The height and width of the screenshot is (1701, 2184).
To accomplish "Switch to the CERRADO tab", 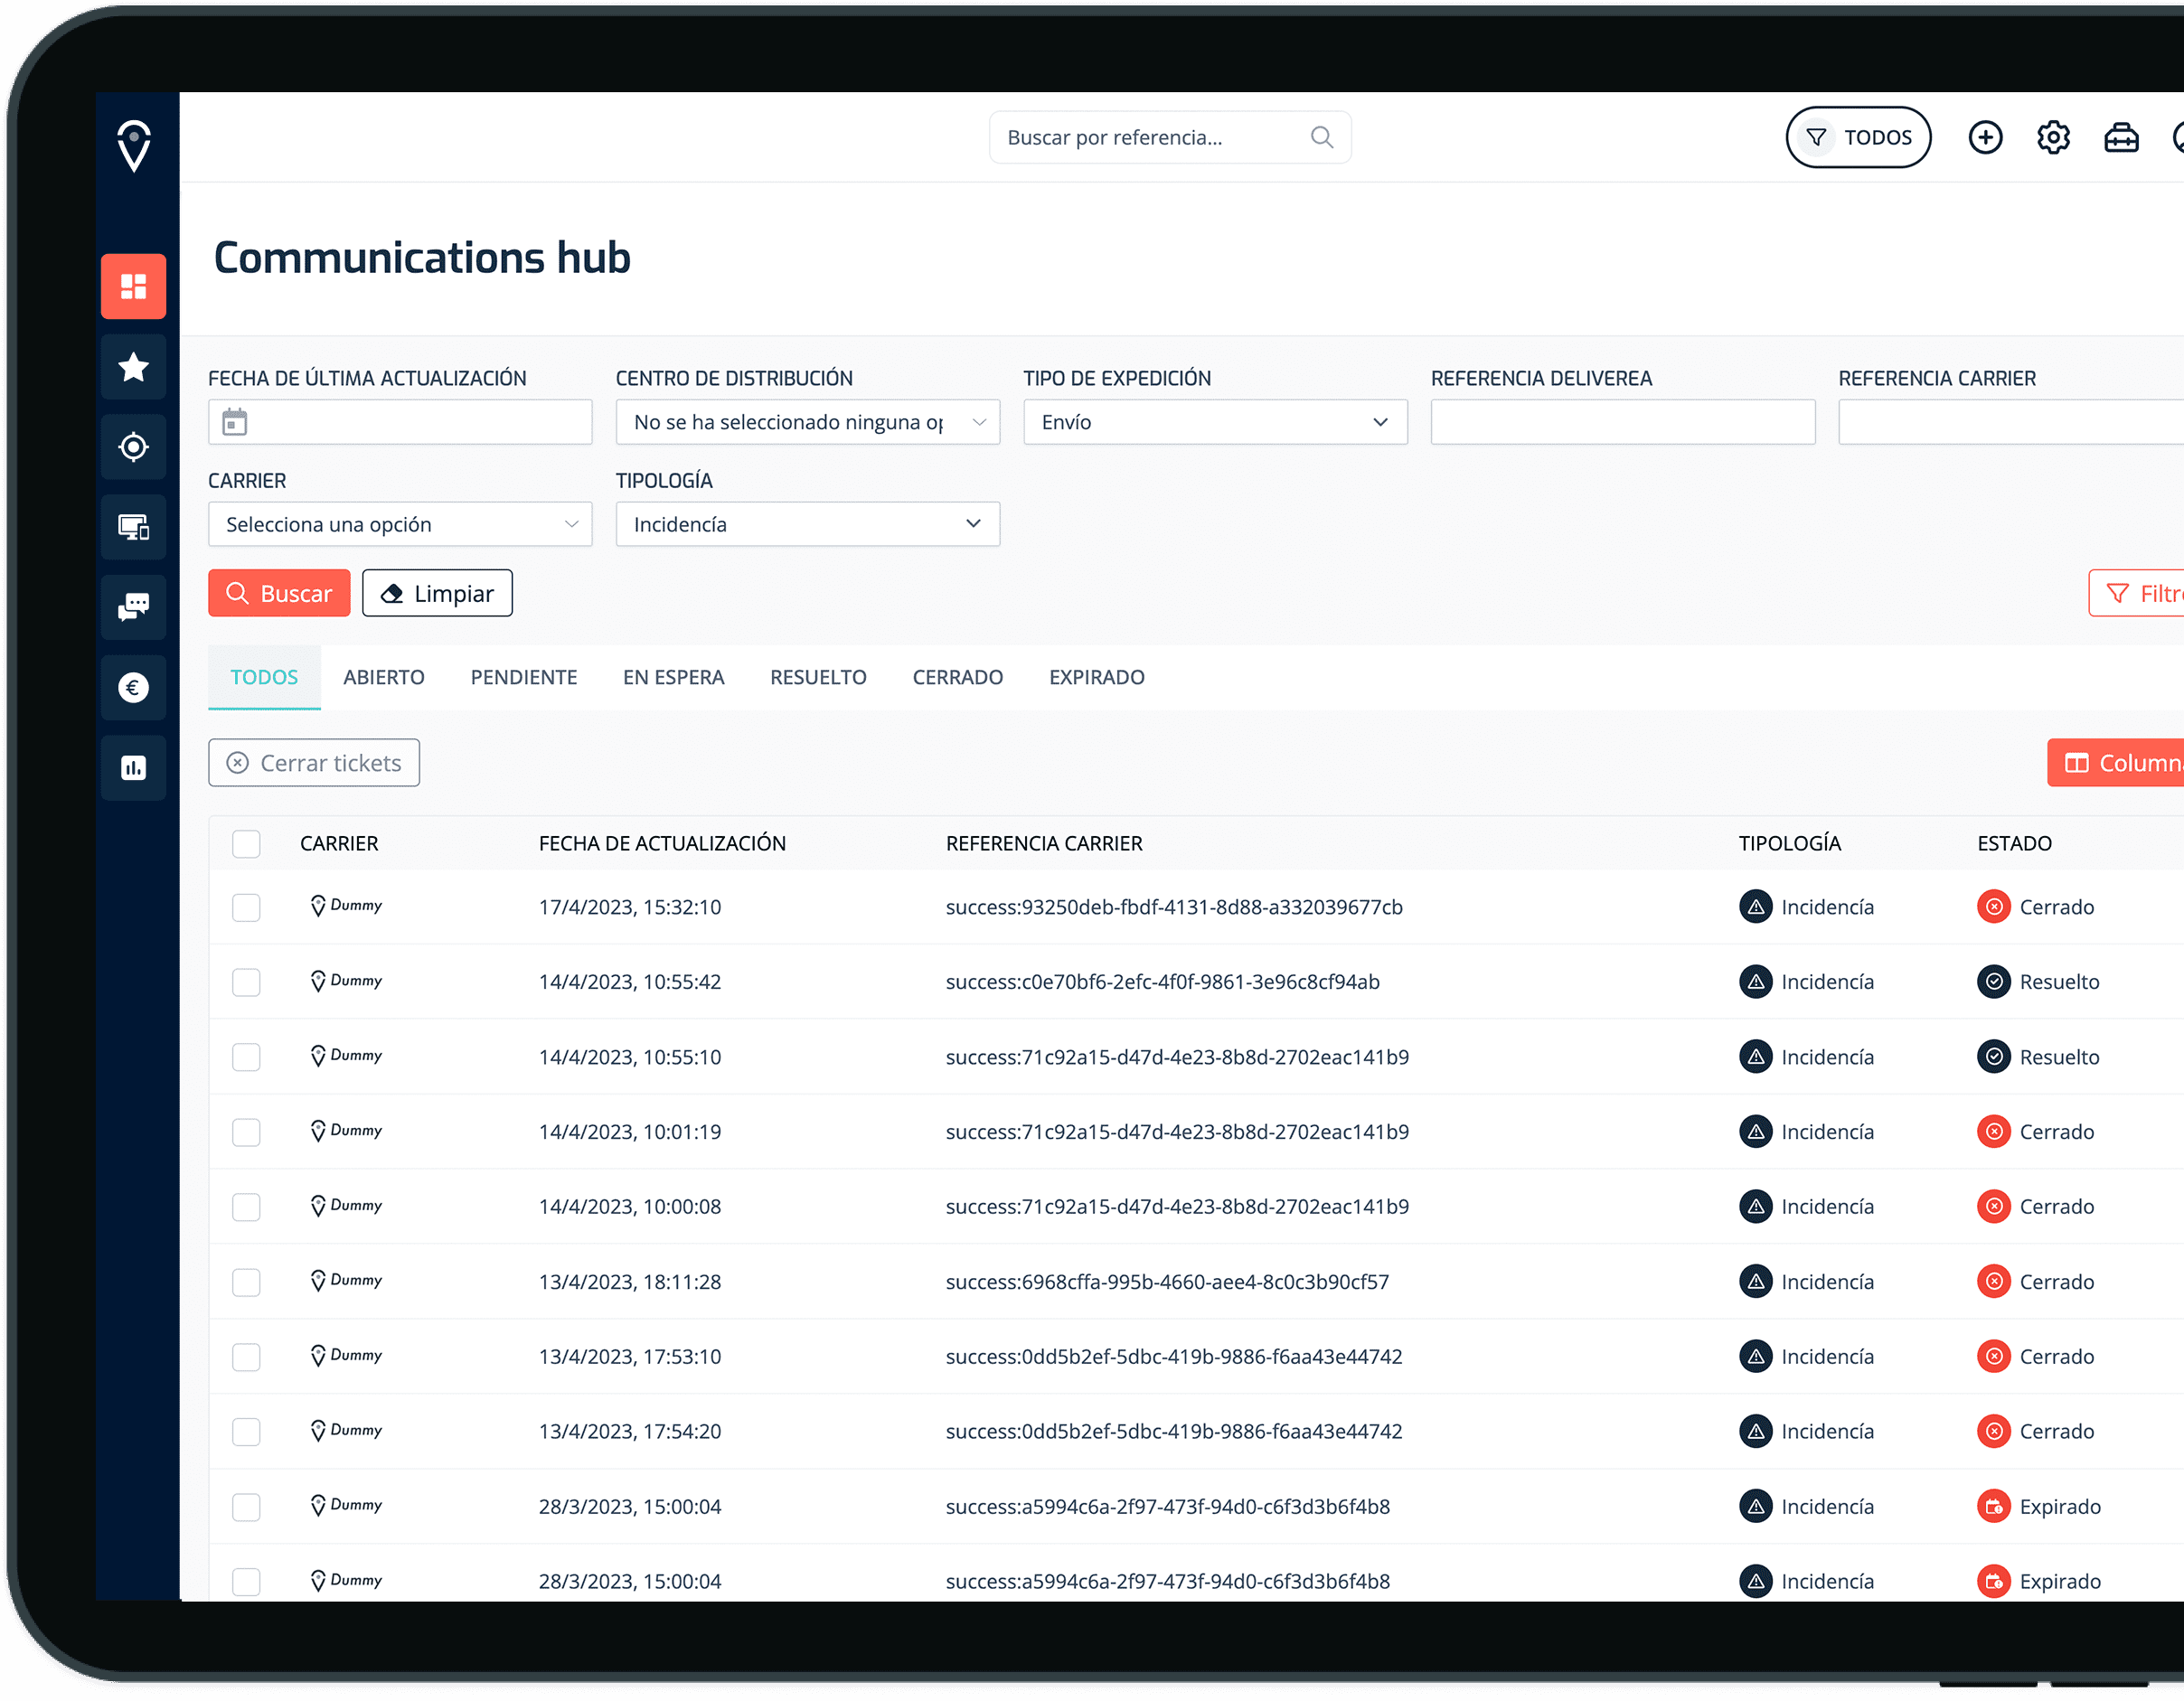I will coord(957,677).
